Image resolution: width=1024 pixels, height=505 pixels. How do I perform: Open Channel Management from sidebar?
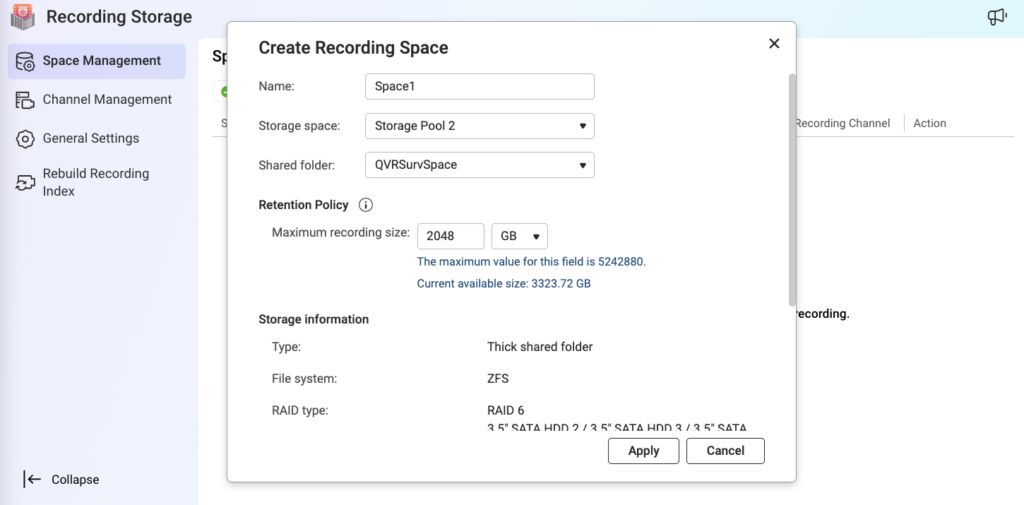click(107, 100)
